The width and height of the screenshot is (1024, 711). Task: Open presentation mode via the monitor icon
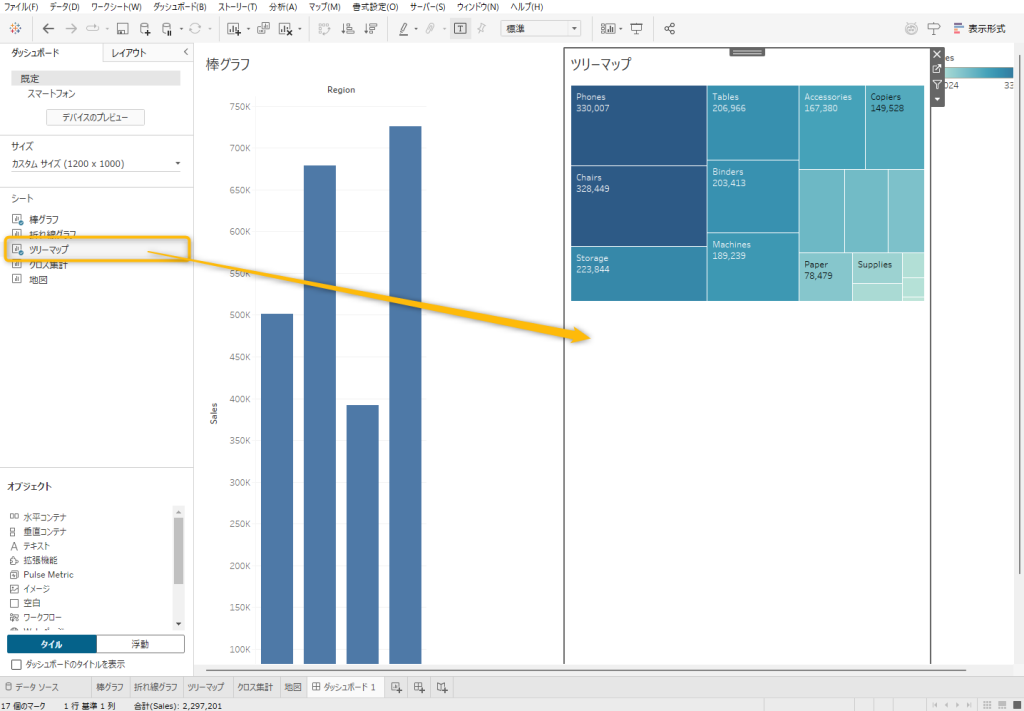coord(636,29)
